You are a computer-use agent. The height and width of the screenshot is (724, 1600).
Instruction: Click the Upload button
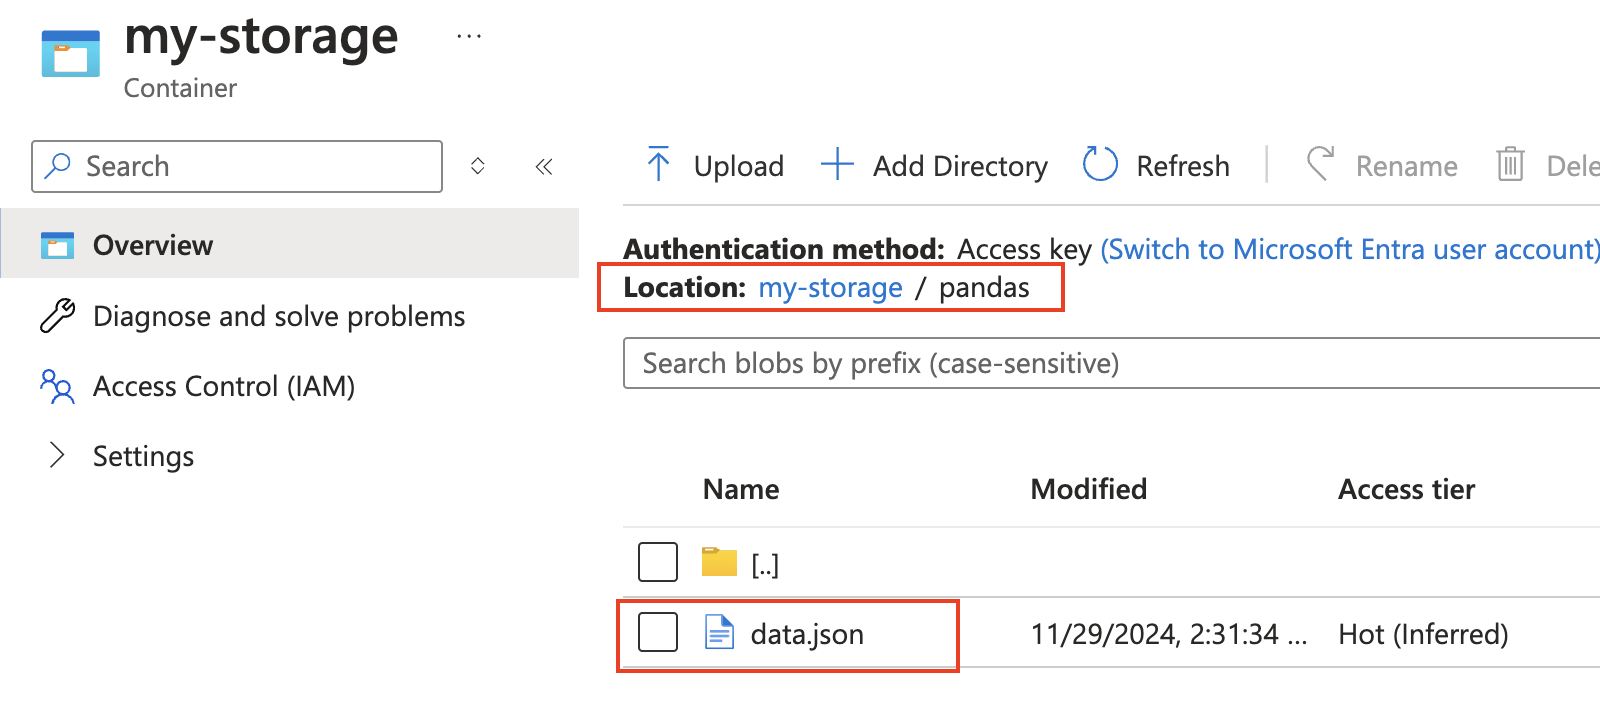pos(715,165)
